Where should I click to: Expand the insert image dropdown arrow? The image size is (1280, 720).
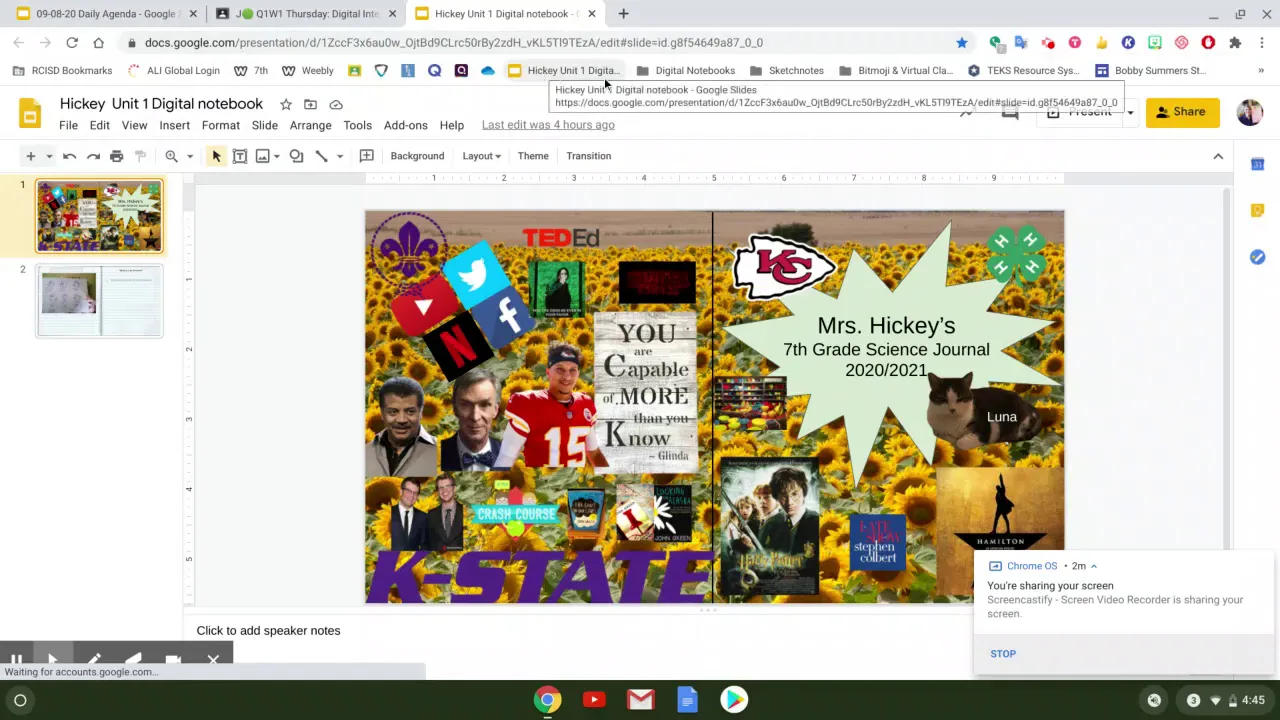(x=277, y=156)
